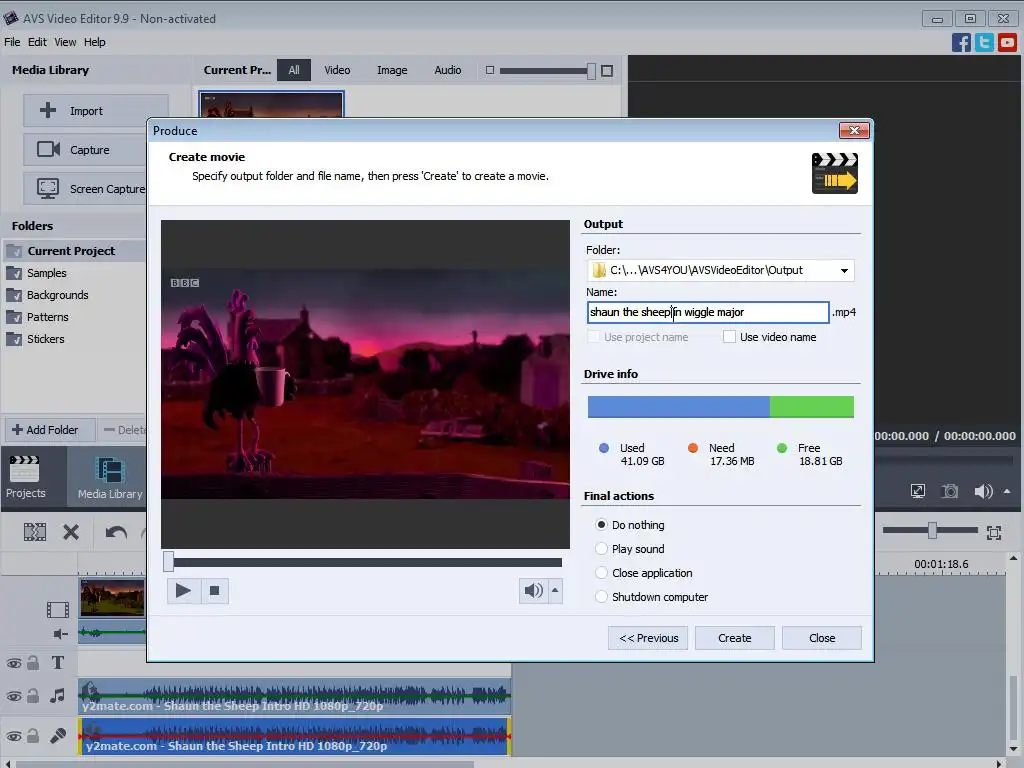Screen dimensions: 1024x768
Task: Click the << Previous button
Action: (x=648, y=638)
